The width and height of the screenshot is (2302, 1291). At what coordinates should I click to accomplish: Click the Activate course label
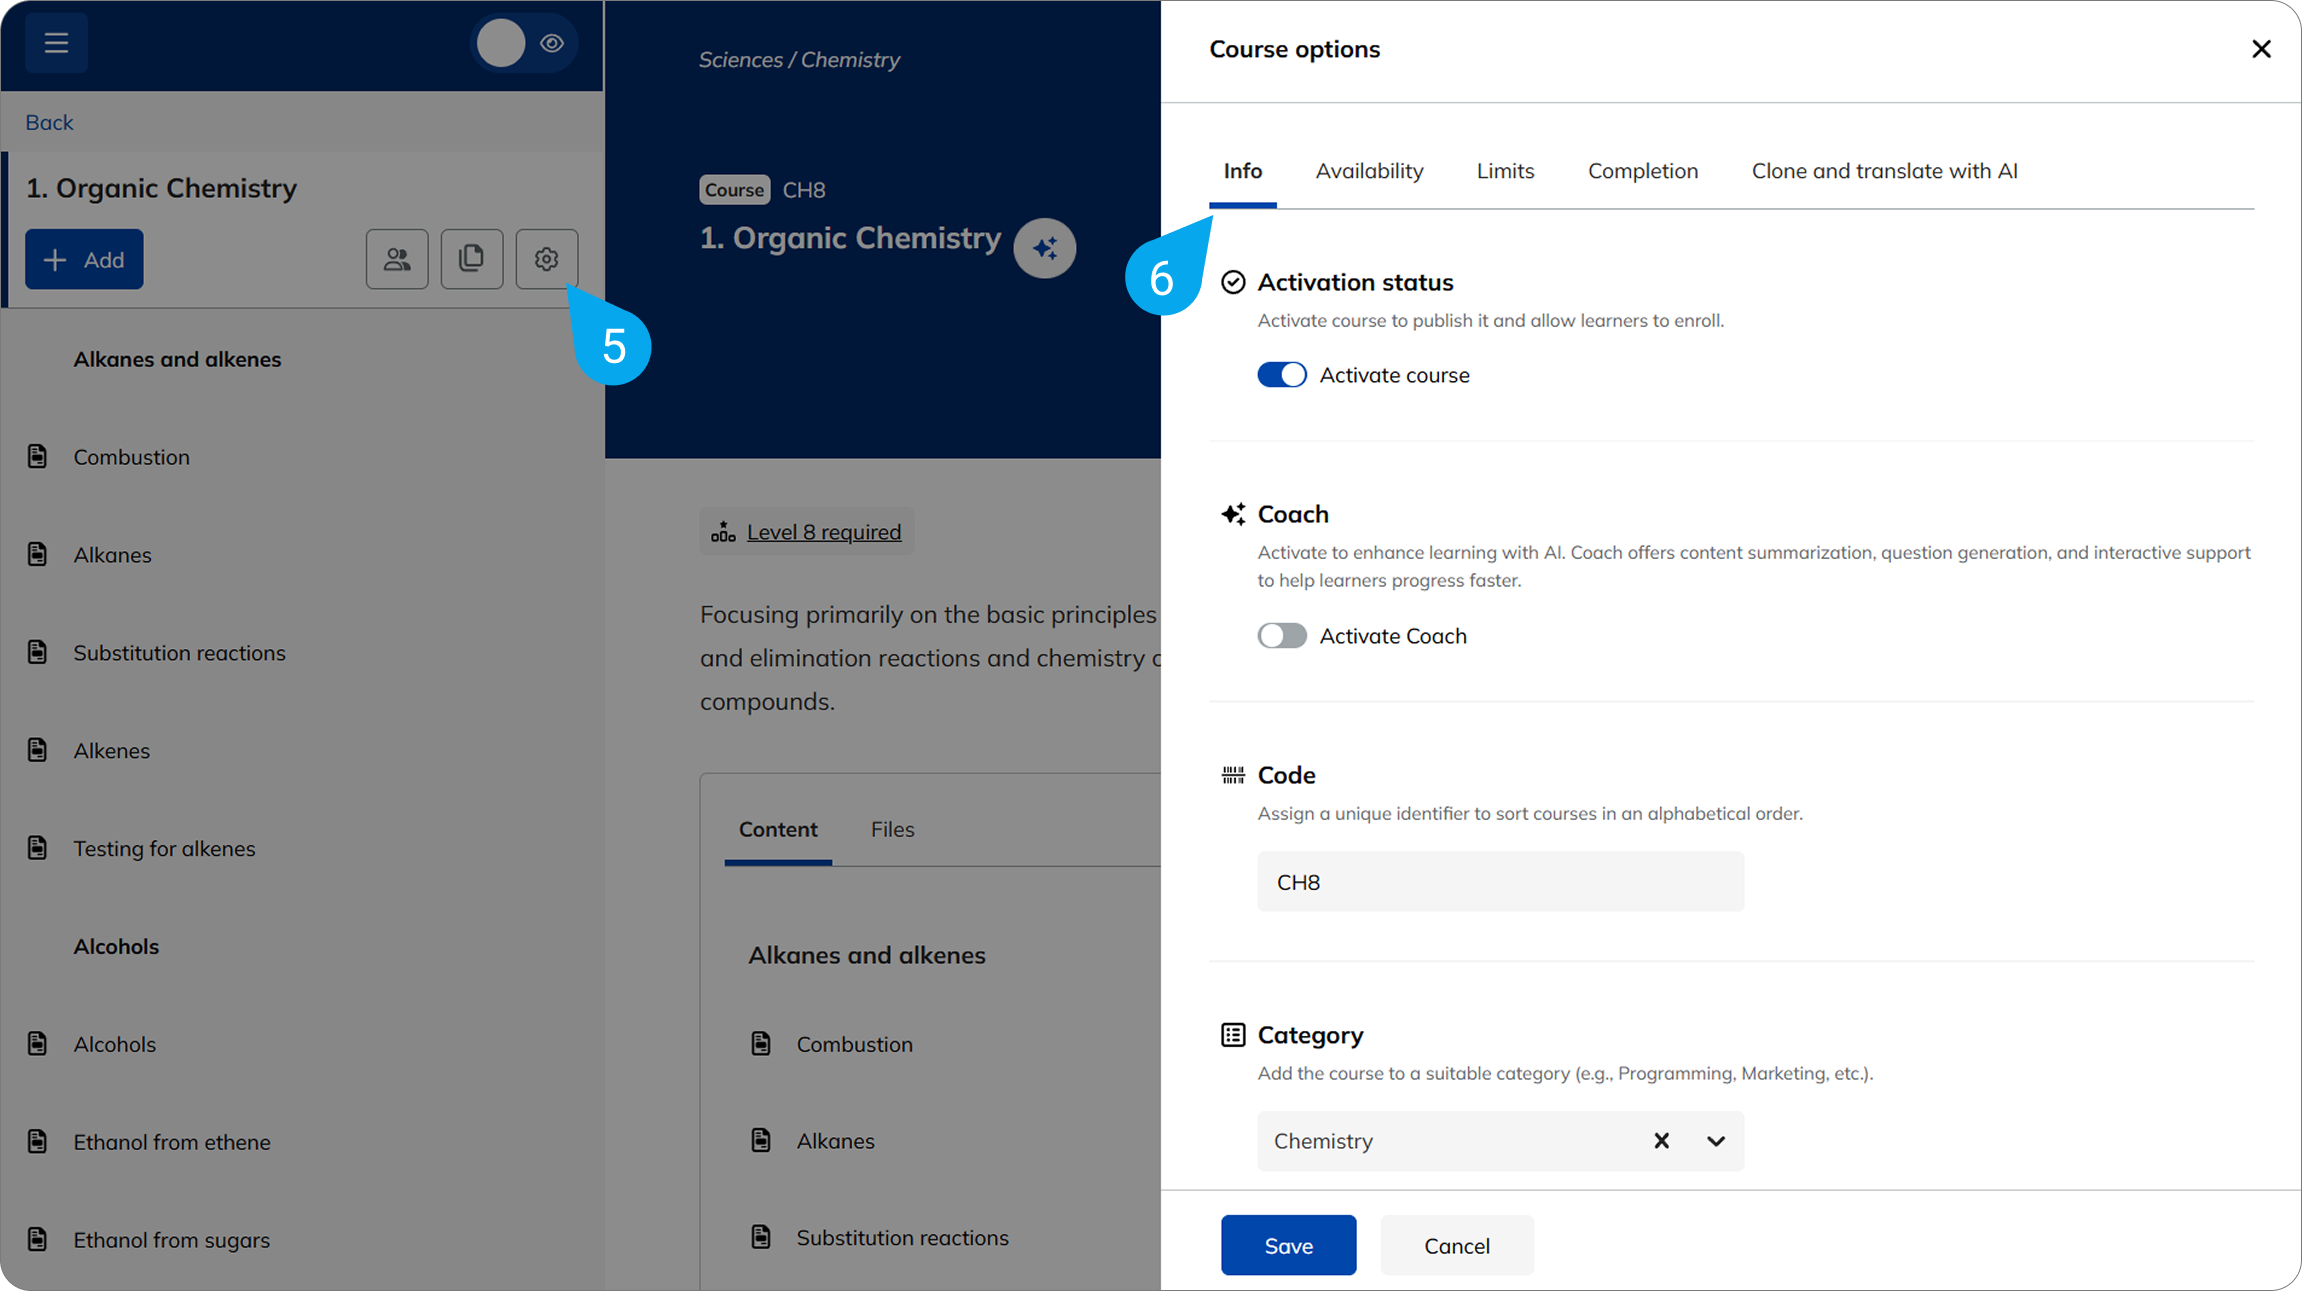point(1394,375)
